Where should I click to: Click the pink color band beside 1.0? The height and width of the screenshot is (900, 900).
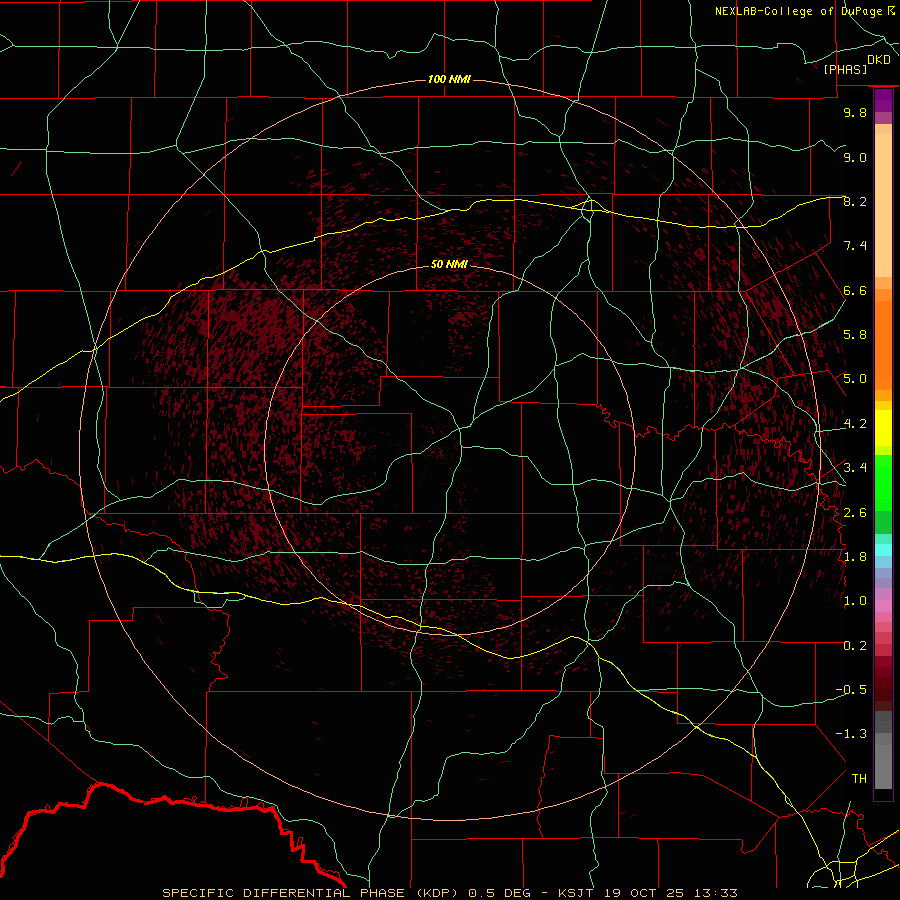pyautogui.click(x=883, y=606)
